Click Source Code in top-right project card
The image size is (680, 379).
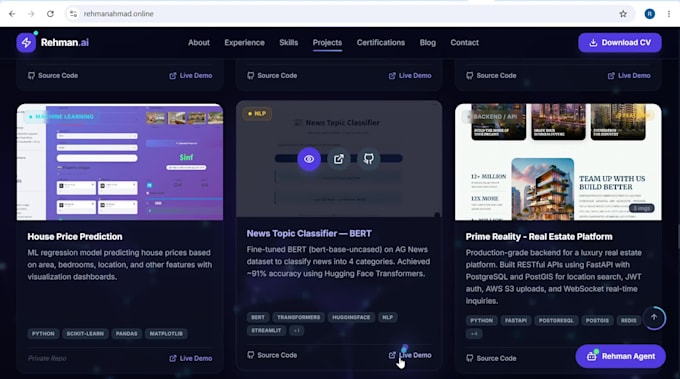[491, 75]
